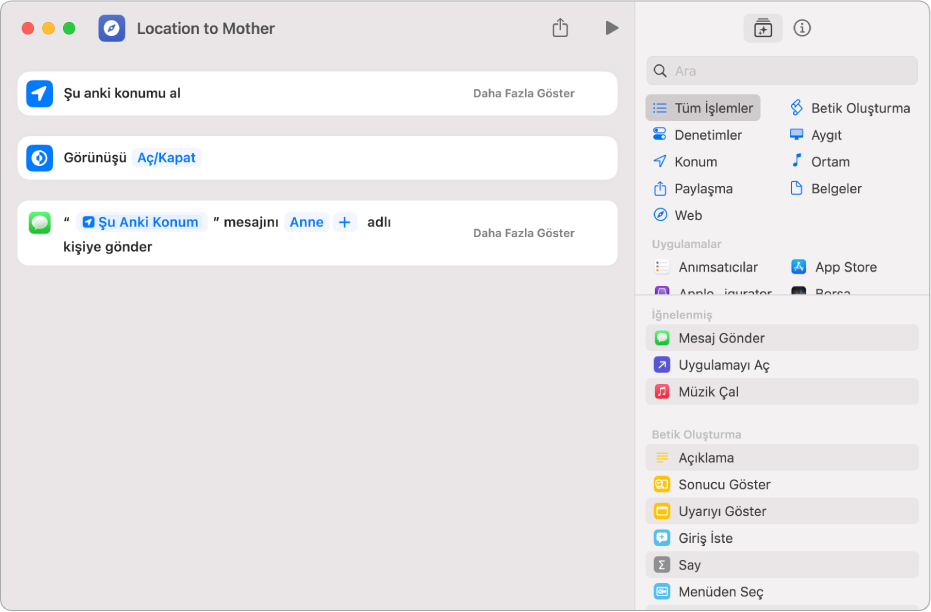Image resolution: width=931 pixels, height=612 pixels.
Task: Click the Anne recipient token
Action: coord(306,222)
